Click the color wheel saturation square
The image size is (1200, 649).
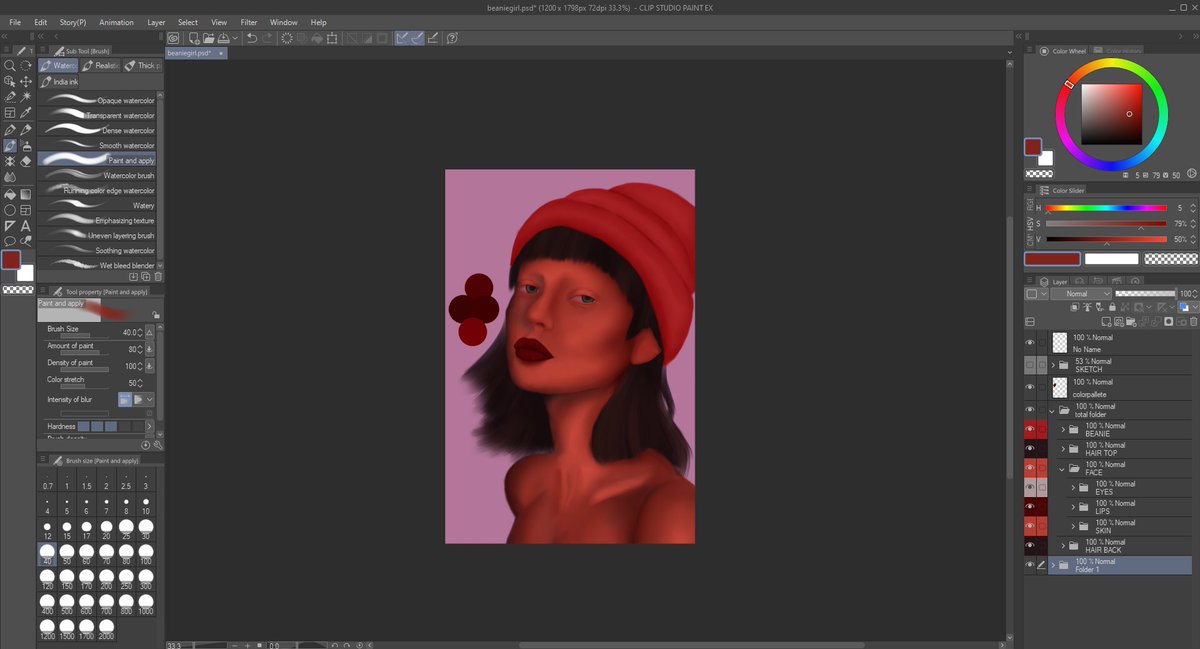[1111, 114]
